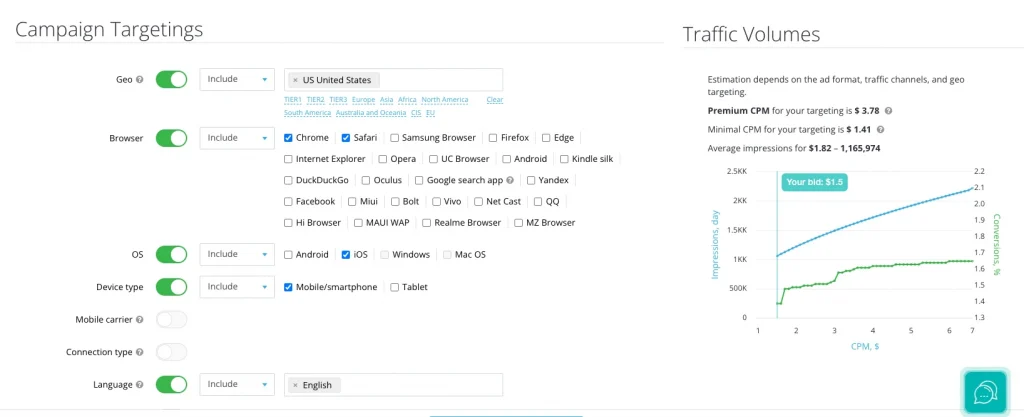Open the OS Include dropdown
The image size is (1024, 417).
237,255
